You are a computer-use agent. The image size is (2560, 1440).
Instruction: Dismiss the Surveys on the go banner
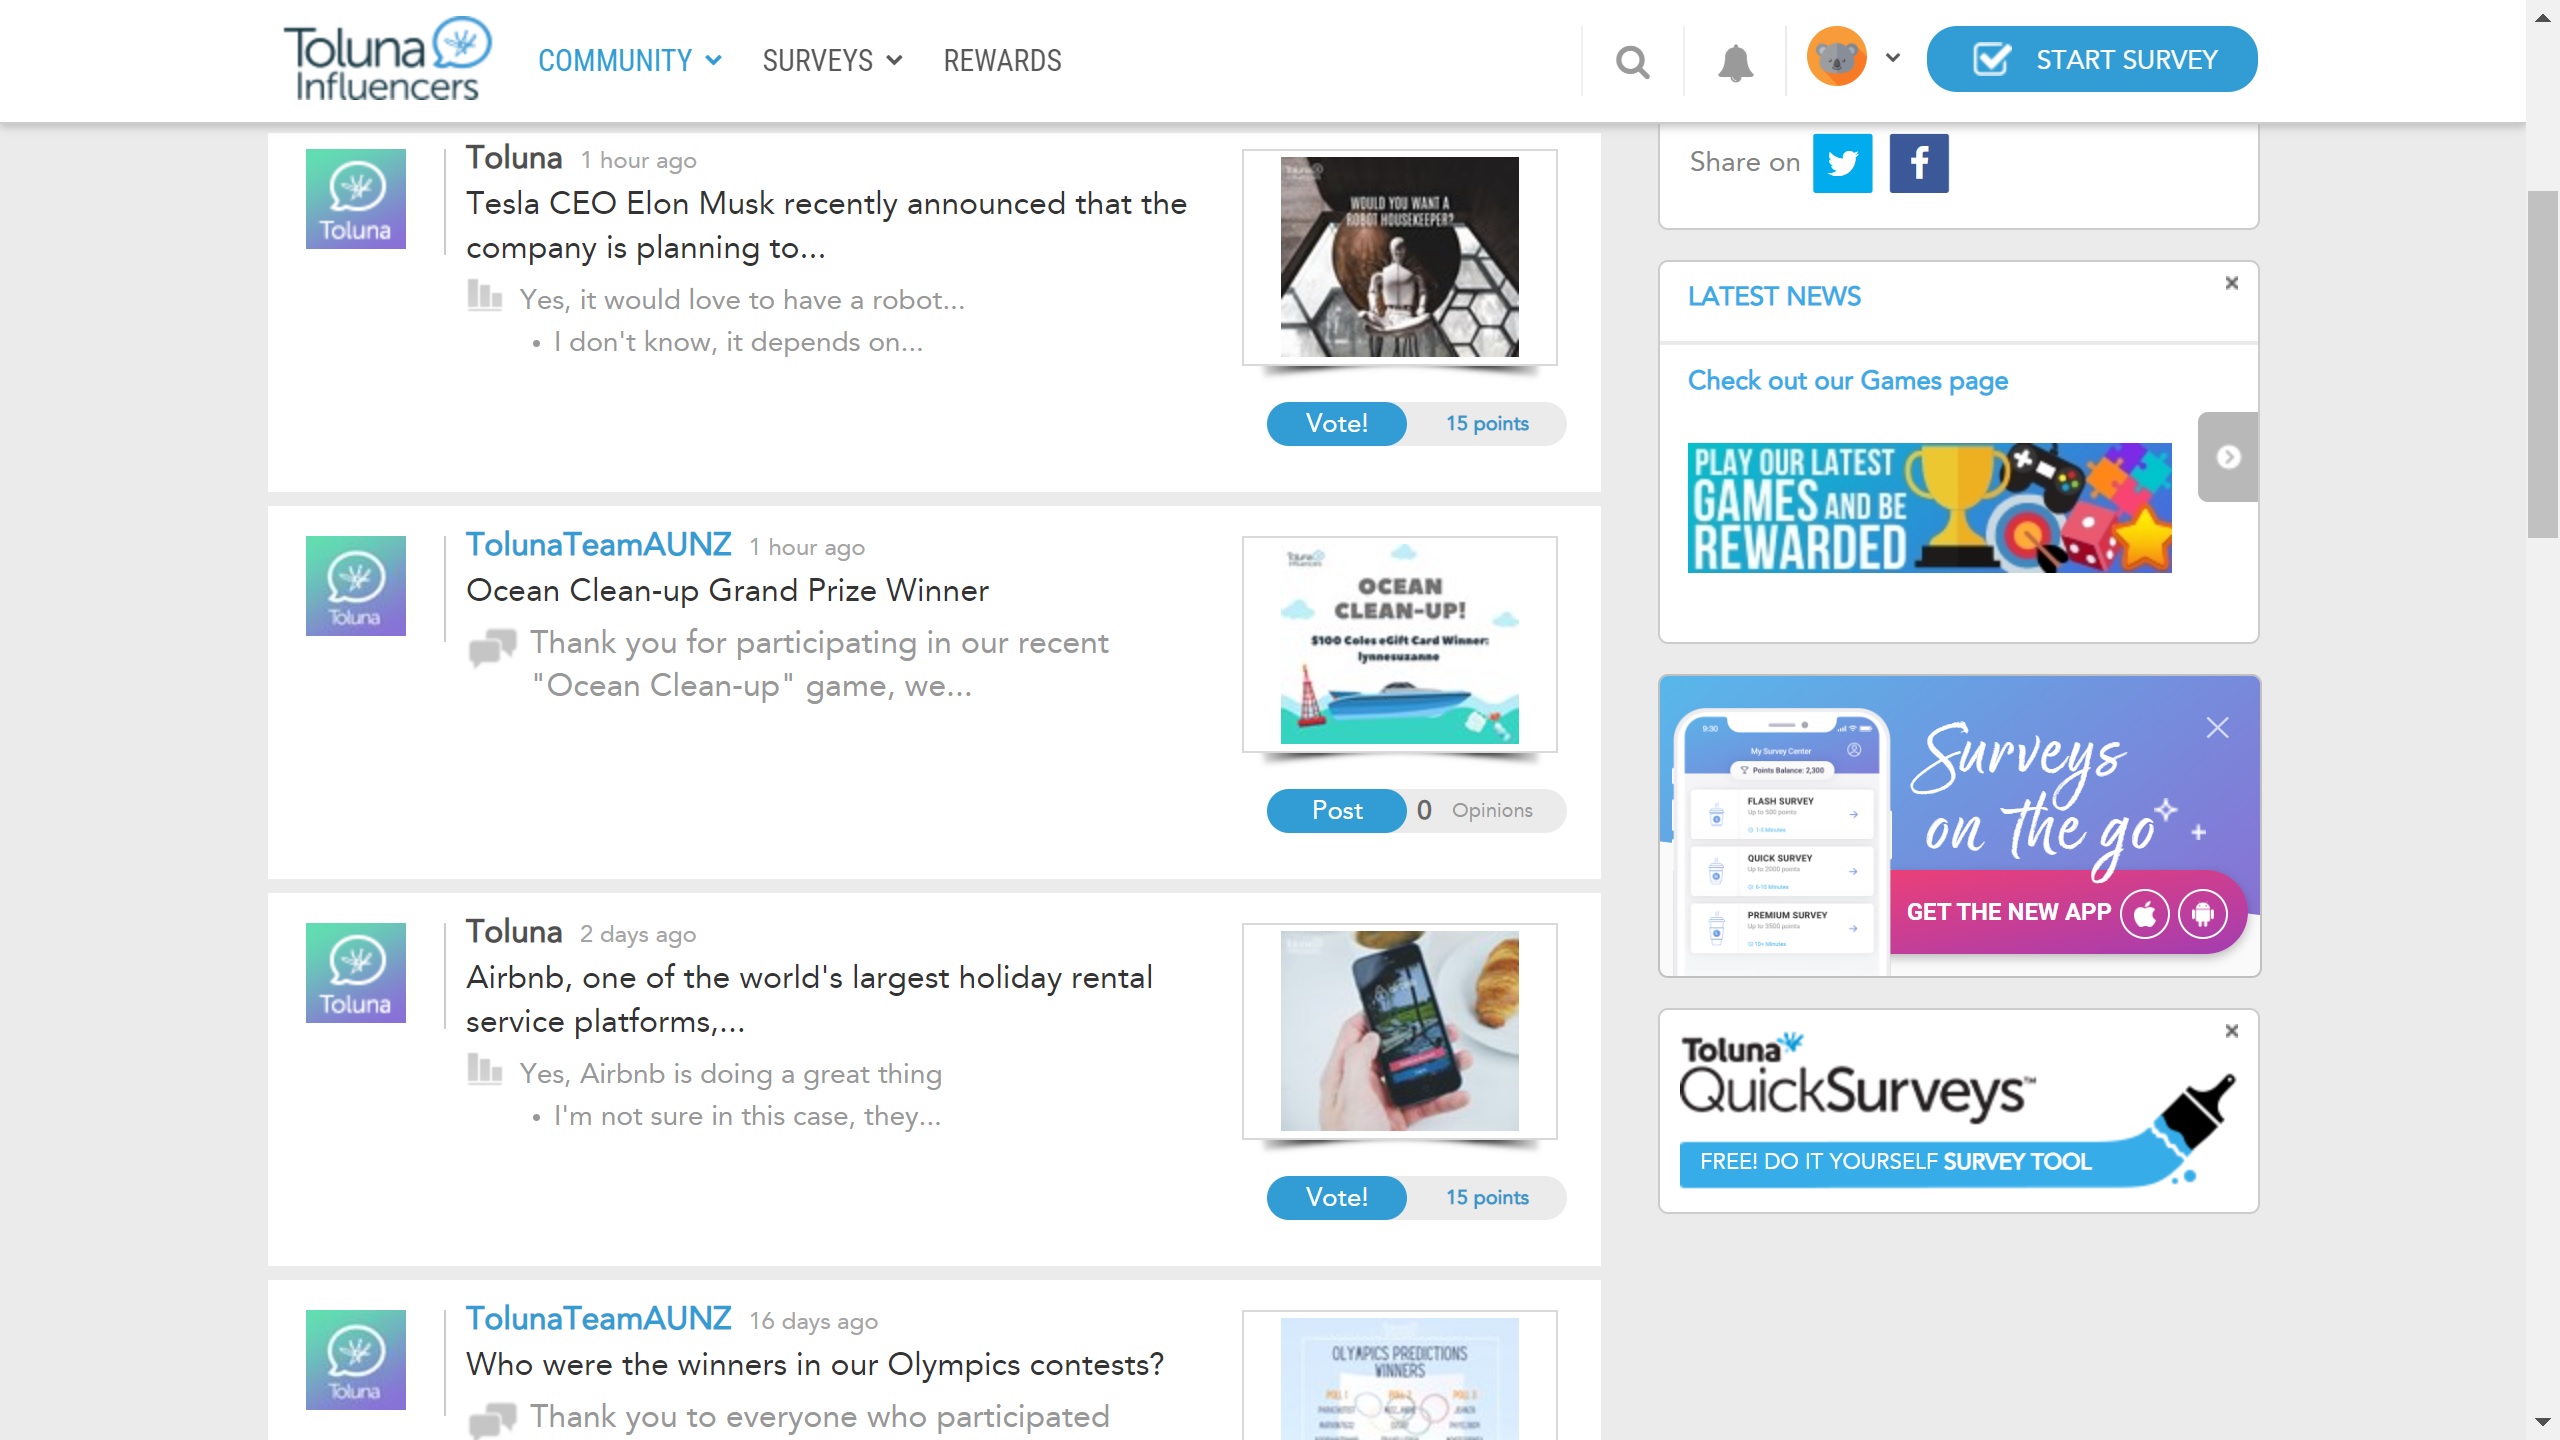2217,728
